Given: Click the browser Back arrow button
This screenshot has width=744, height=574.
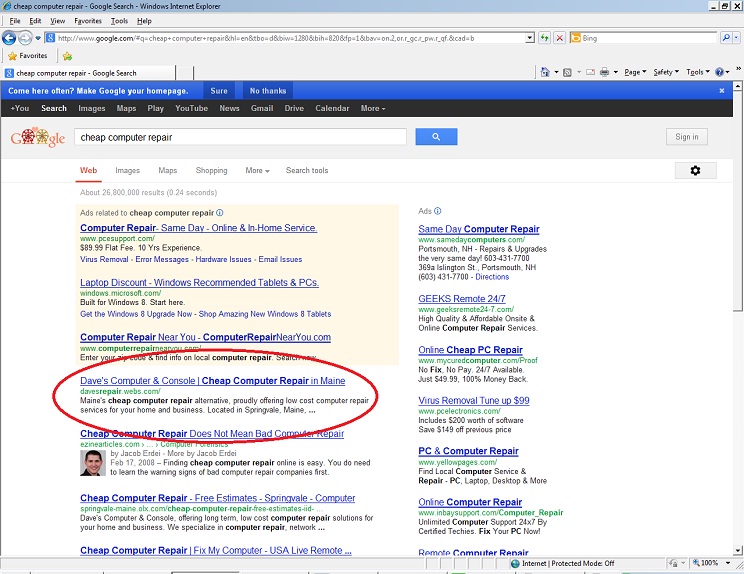Looking at the screenshot, I should 9,38.
